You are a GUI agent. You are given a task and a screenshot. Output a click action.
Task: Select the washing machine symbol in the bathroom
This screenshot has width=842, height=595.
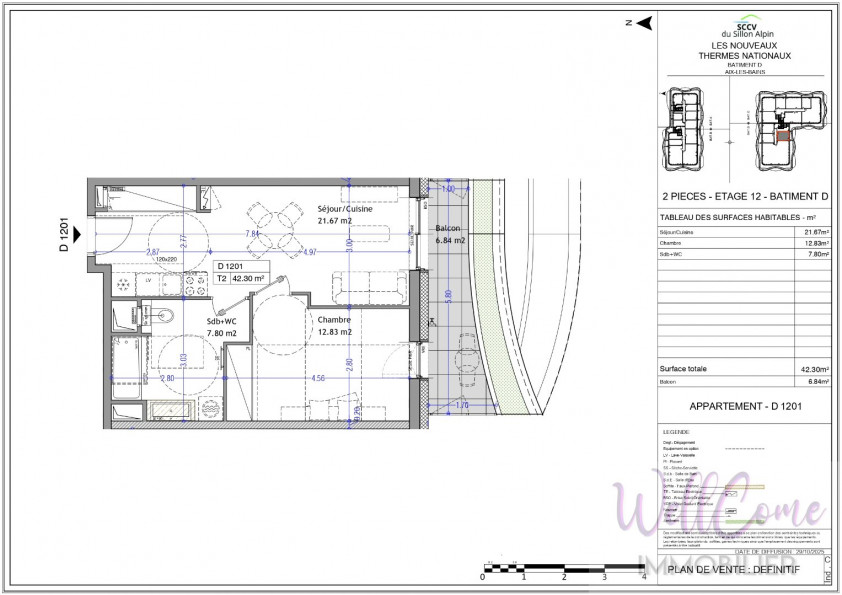210,408
